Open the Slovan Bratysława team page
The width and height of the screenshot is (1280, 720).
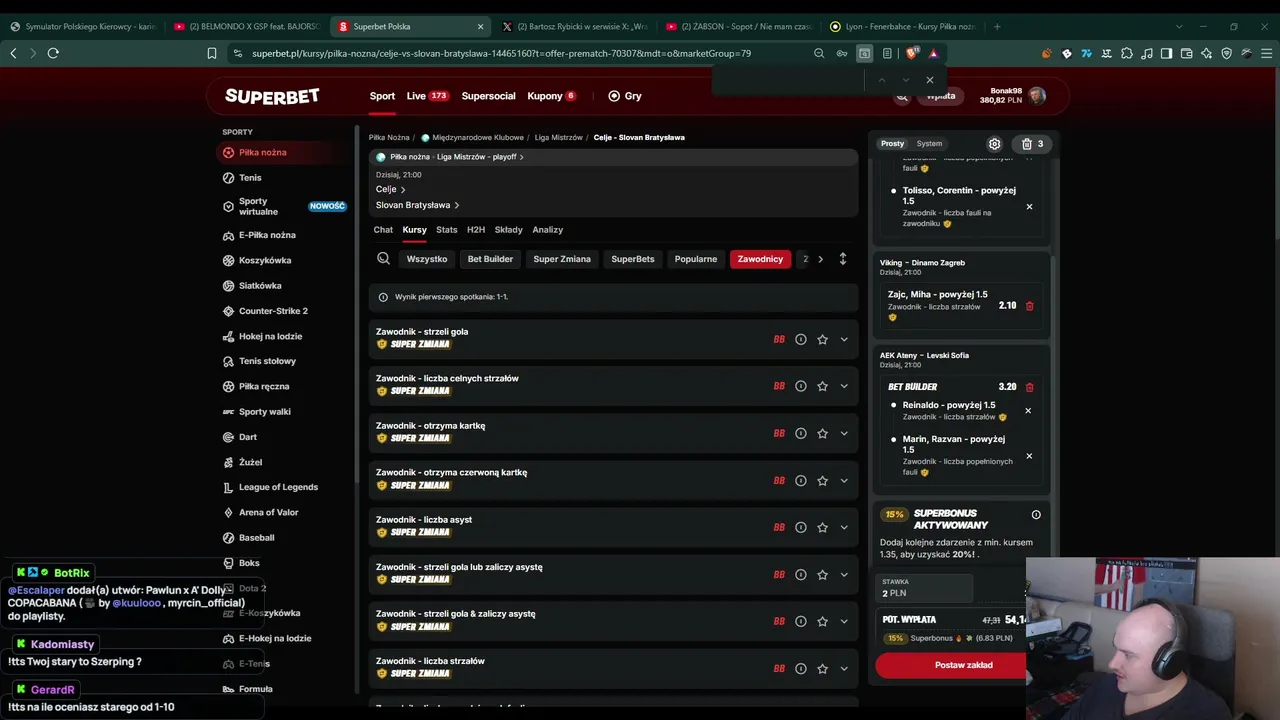tap(417, 205)
